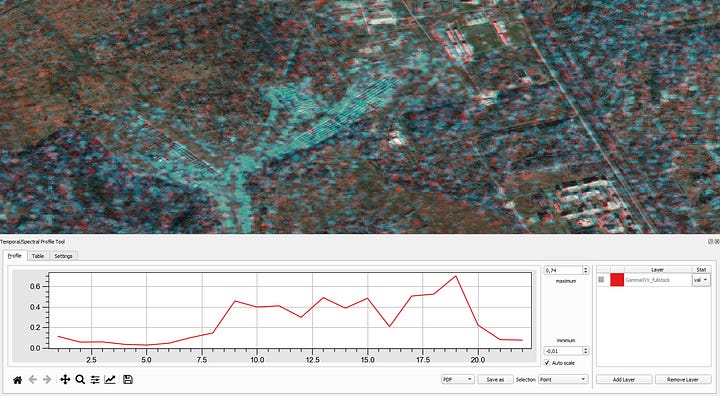Click the Save as button

click(495, 379)
